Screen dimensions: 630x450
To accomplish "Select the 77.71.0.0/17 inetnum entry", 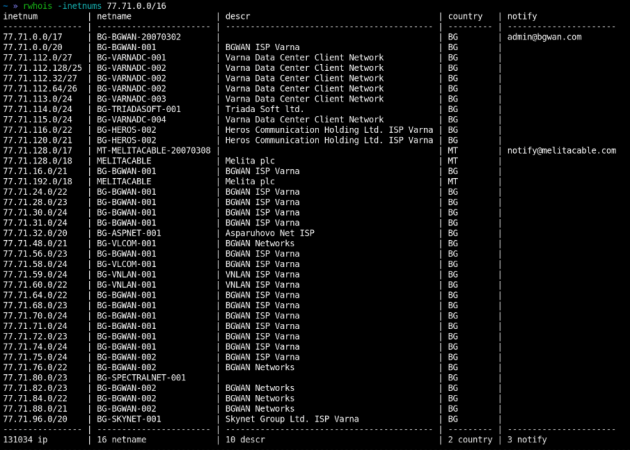I will 33,37.
